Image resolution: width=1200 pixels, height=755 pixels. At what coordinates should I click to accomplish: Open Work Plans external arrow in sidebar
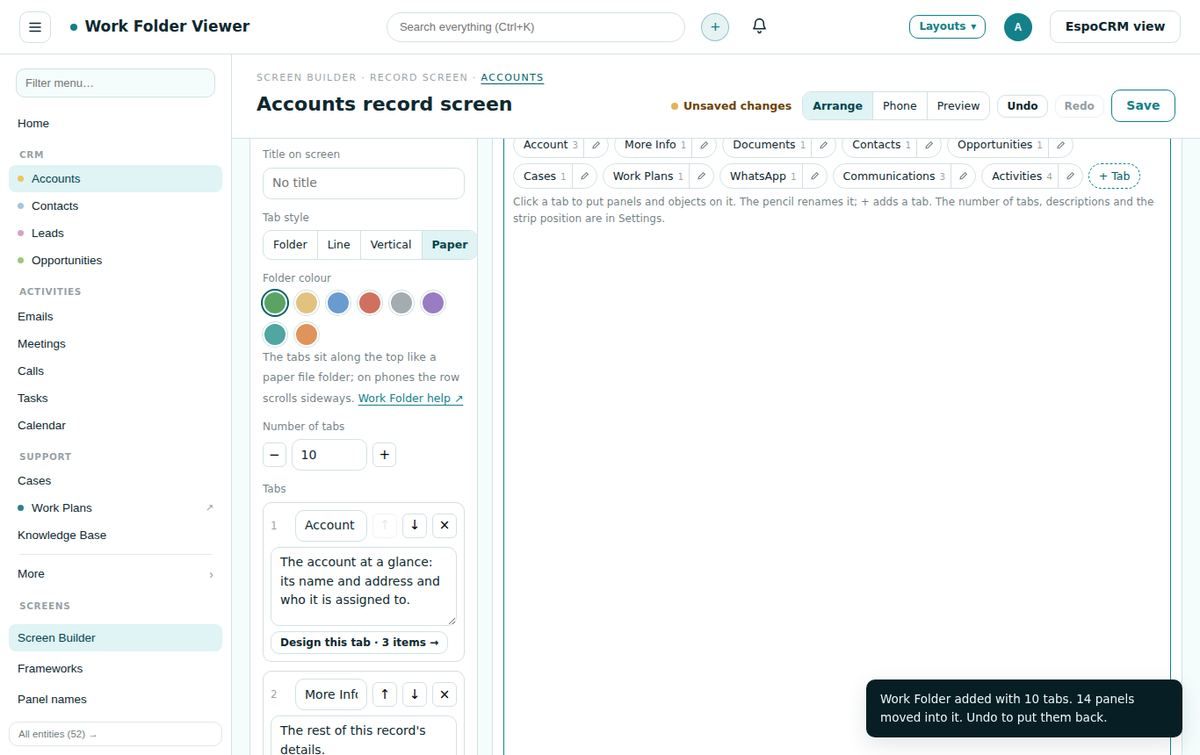click(x=209, y=508)
